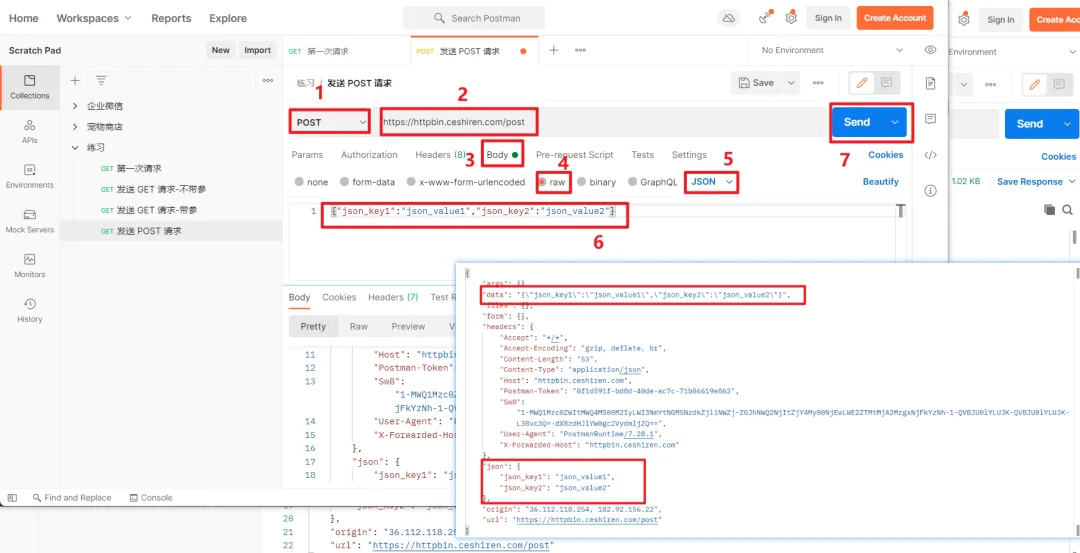
Task: Click the copy response icon in background window
Action: coord(1049,210)
